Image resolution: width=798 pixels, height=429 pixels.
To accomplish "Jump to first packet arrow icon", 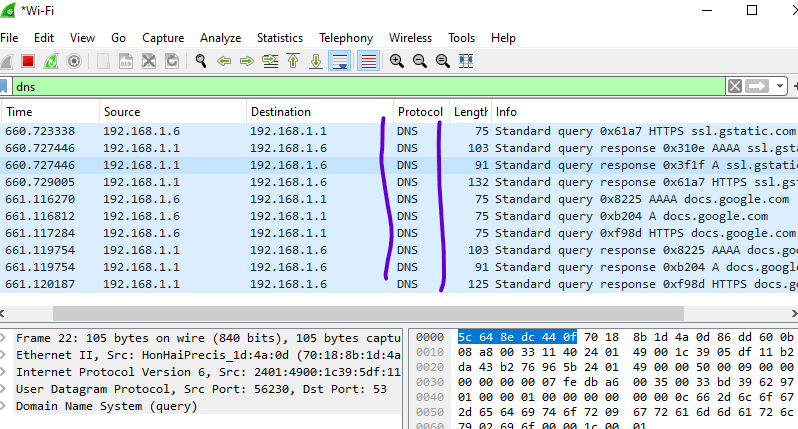I will [293, 62].
